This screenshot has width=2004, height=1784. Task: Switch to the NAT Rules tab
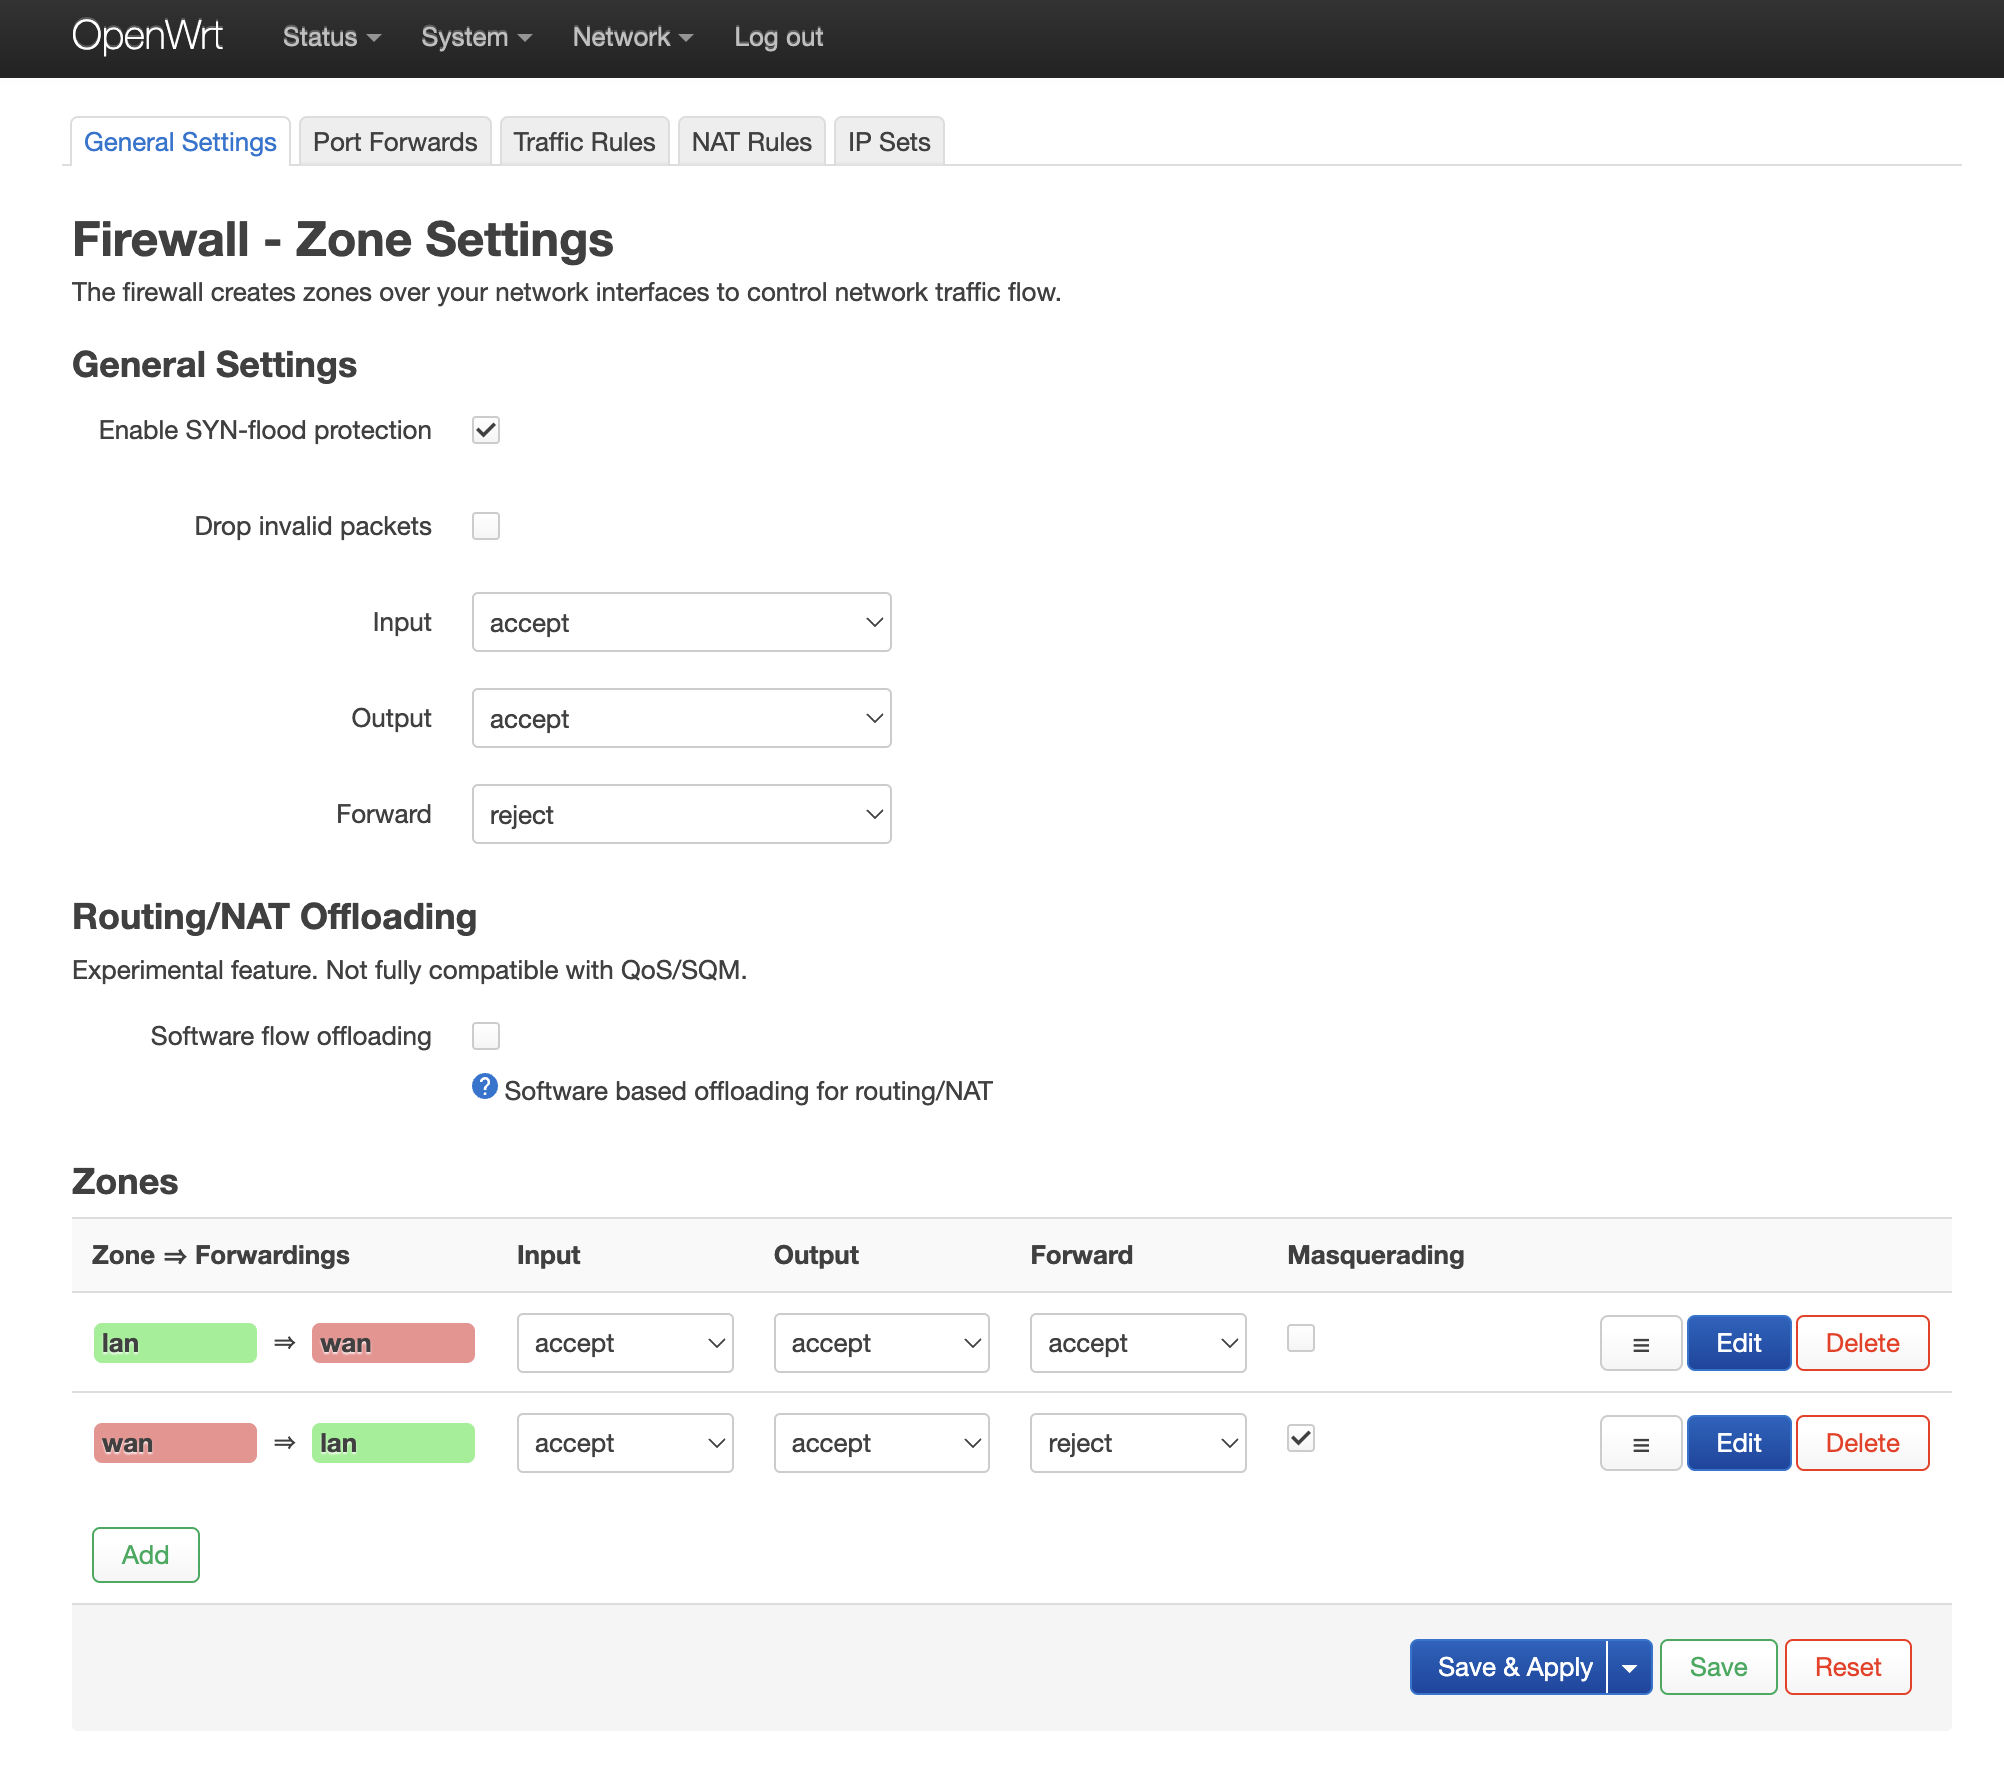coord(751,141)
